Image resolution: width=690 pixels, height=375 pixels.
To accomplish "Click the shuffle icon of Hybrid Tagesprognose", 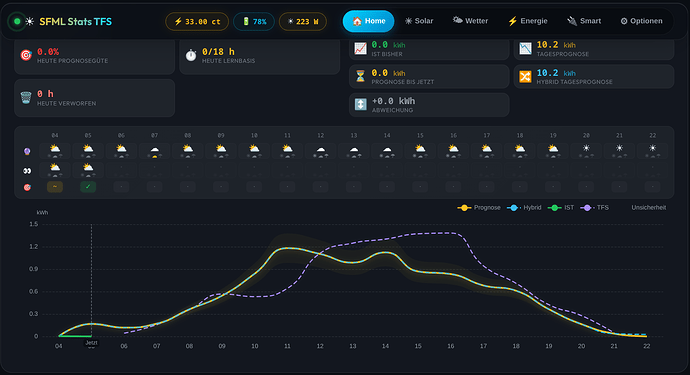I will click(525, 77).
